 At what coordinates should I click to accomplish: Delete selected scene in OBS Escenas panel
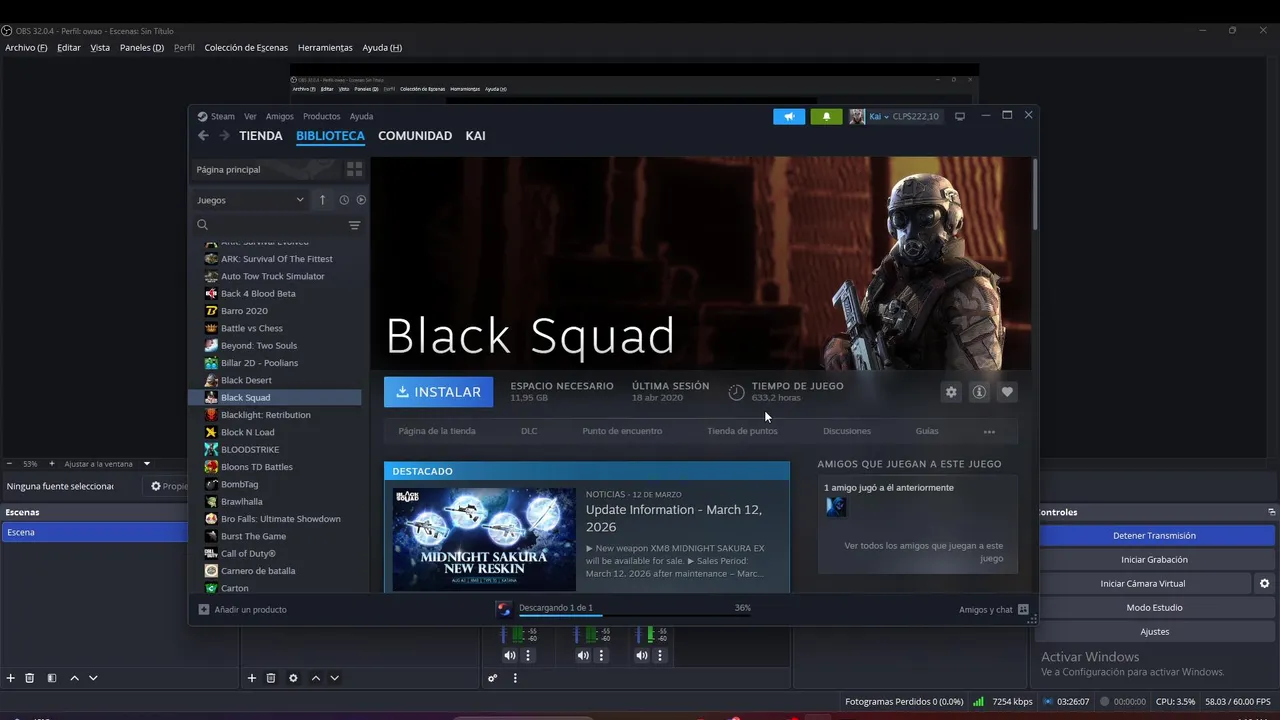pyautogui.click(x=30, y=678)
